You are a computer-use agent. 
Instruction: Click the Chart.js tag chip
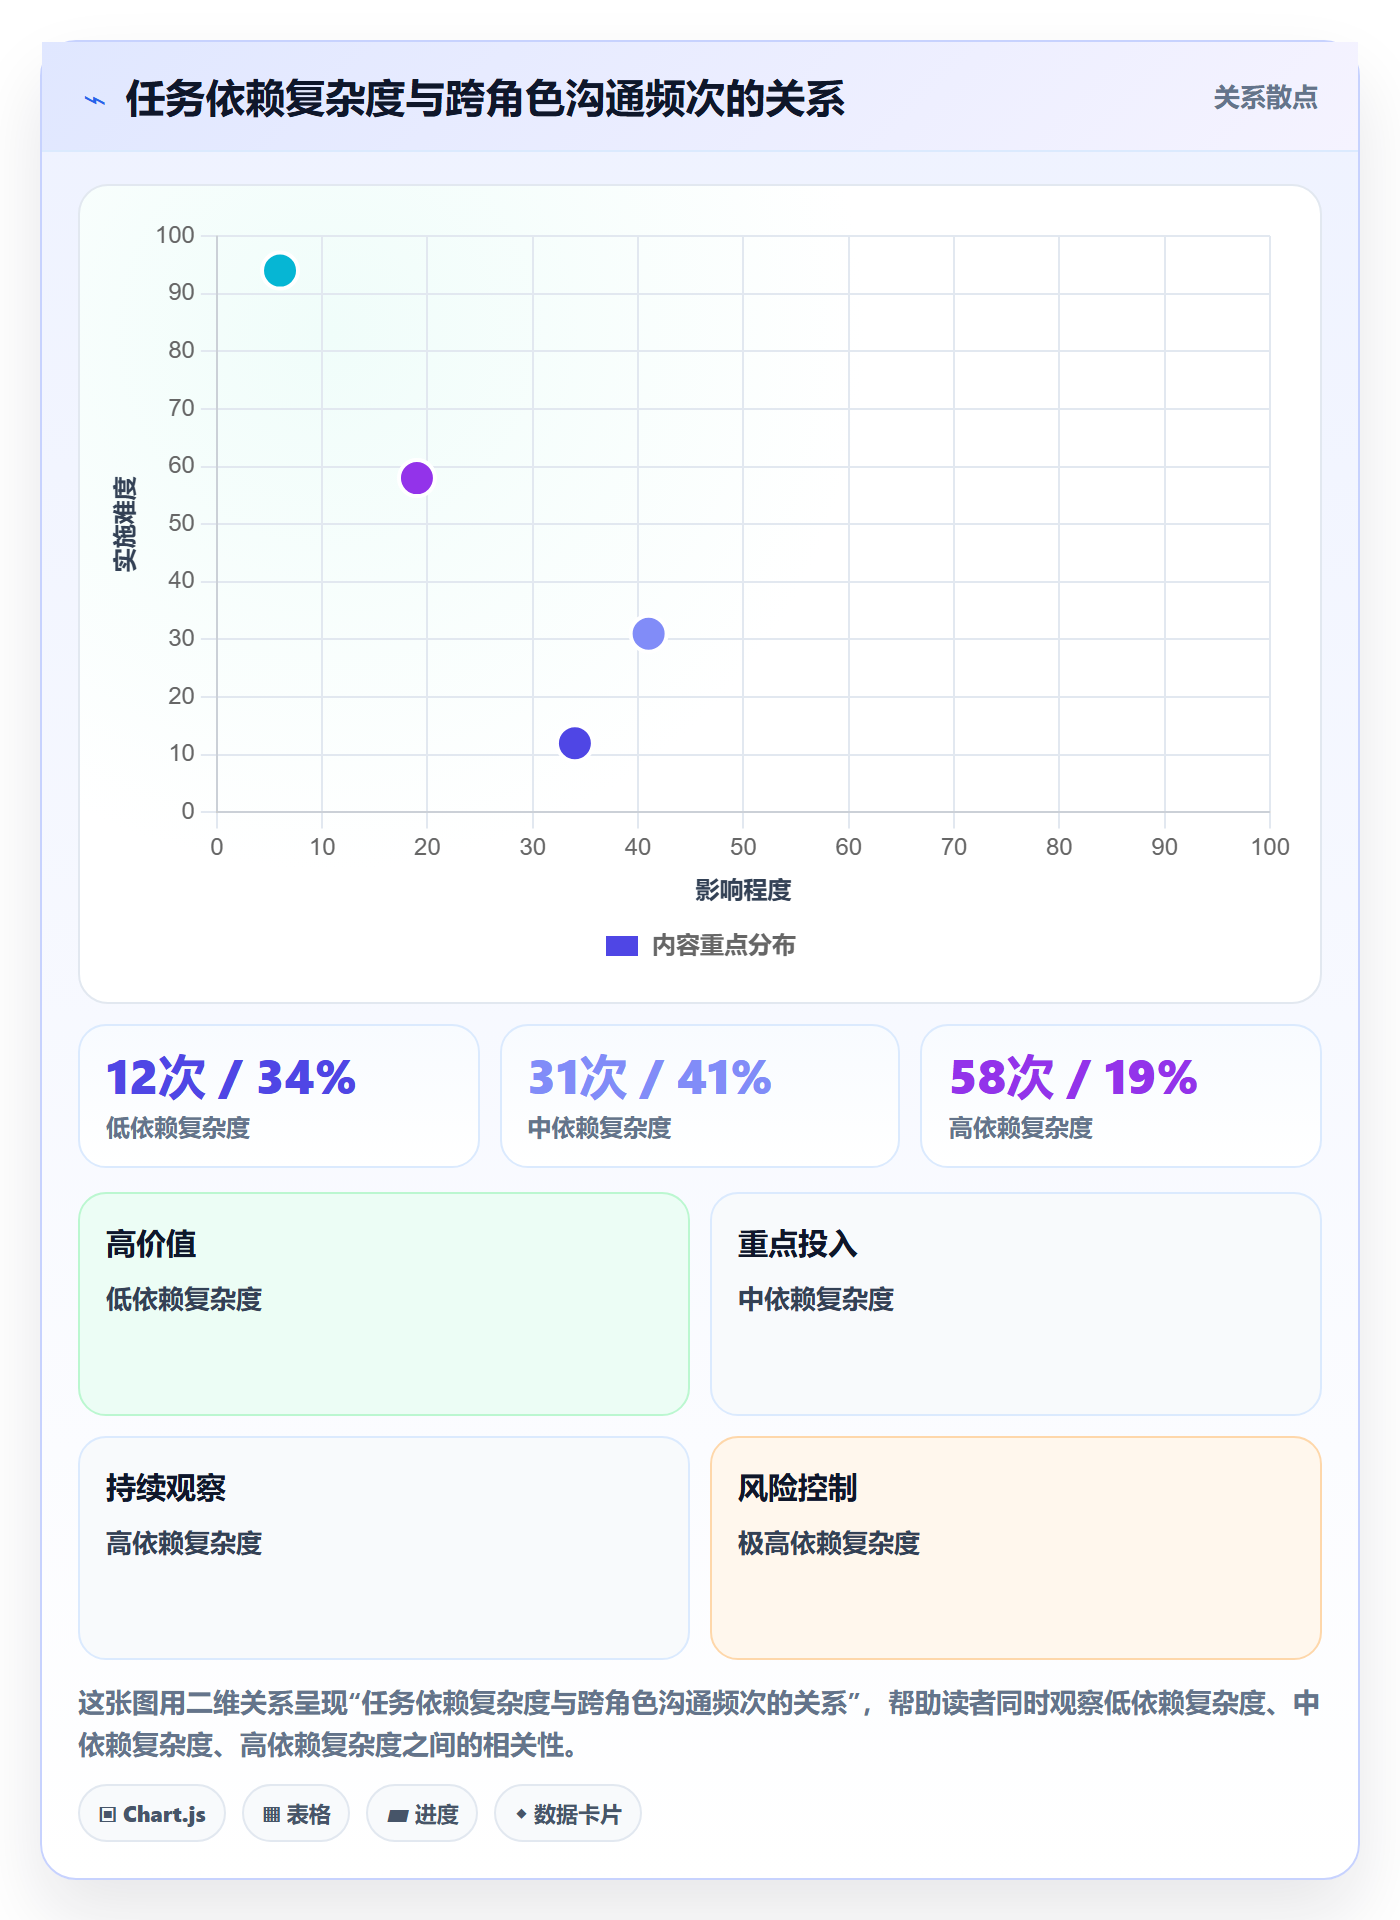pos(152,1814)
